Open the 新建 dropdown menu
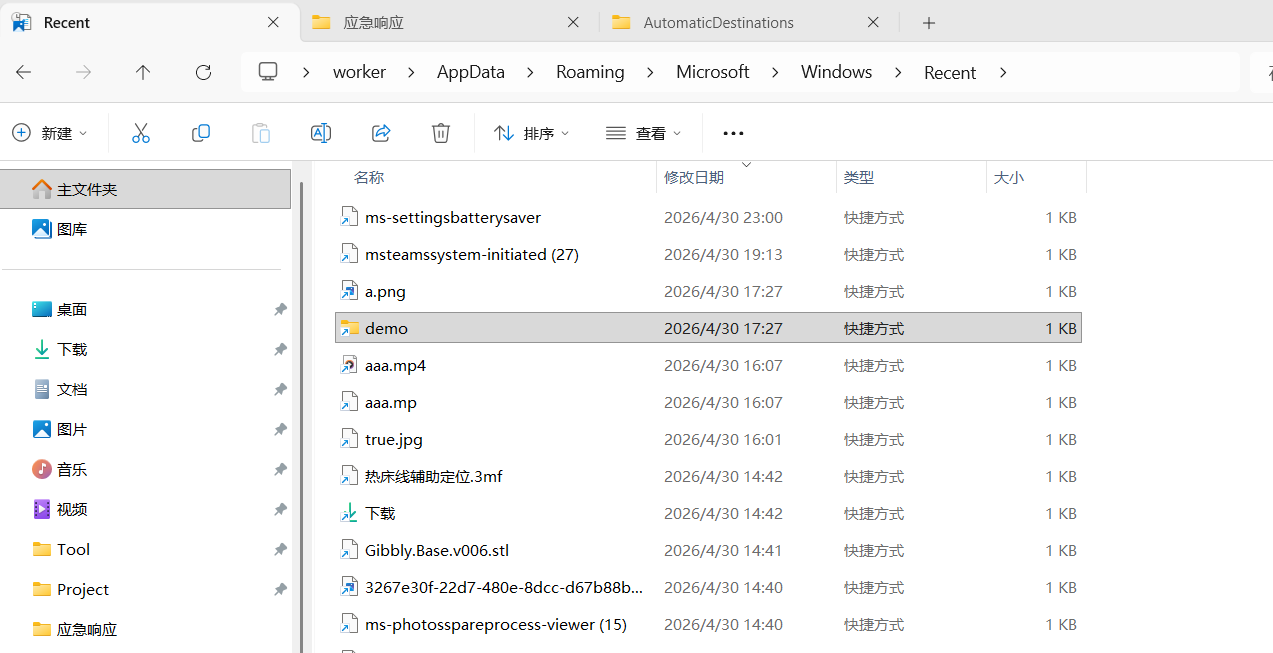Screen dimensions: 1273x653 (x=50, y=133)
